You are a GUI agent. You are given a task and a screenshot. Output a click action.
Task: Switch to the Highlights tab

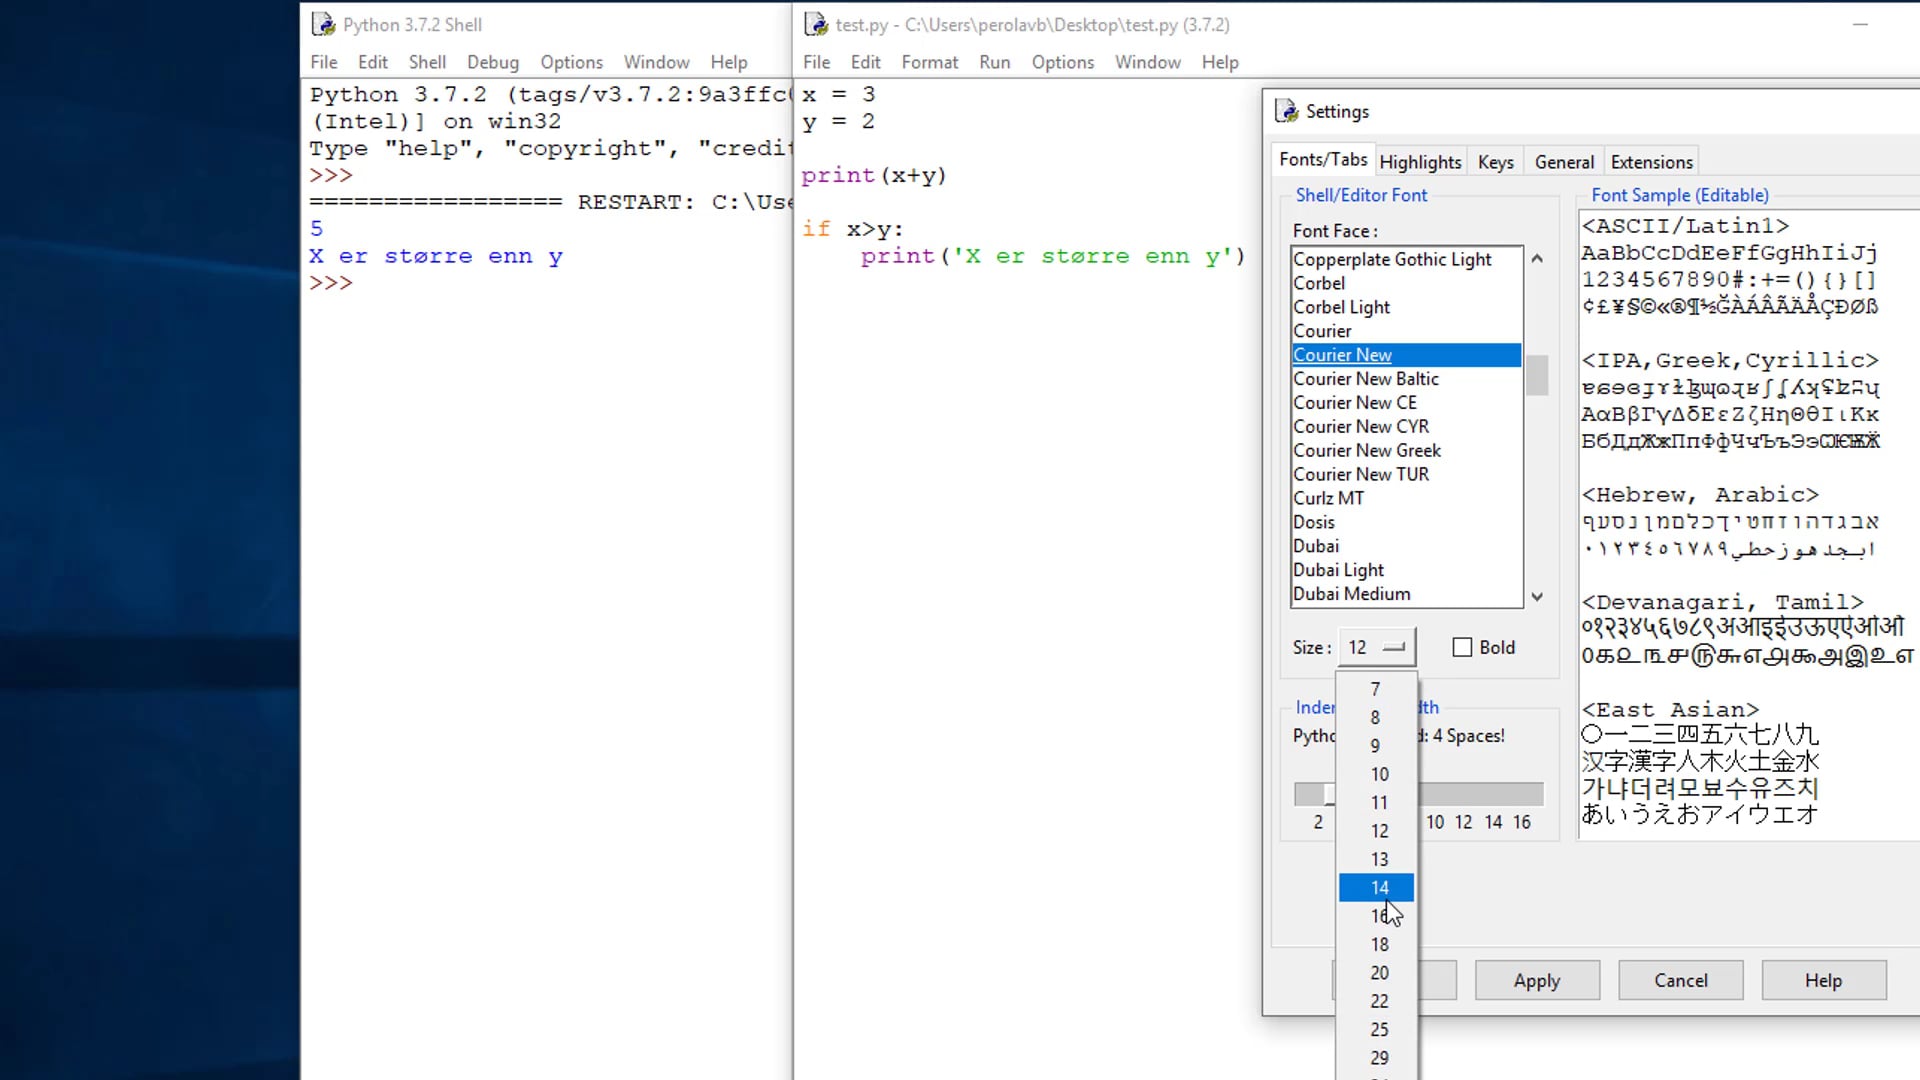[x=1420, y=161]
